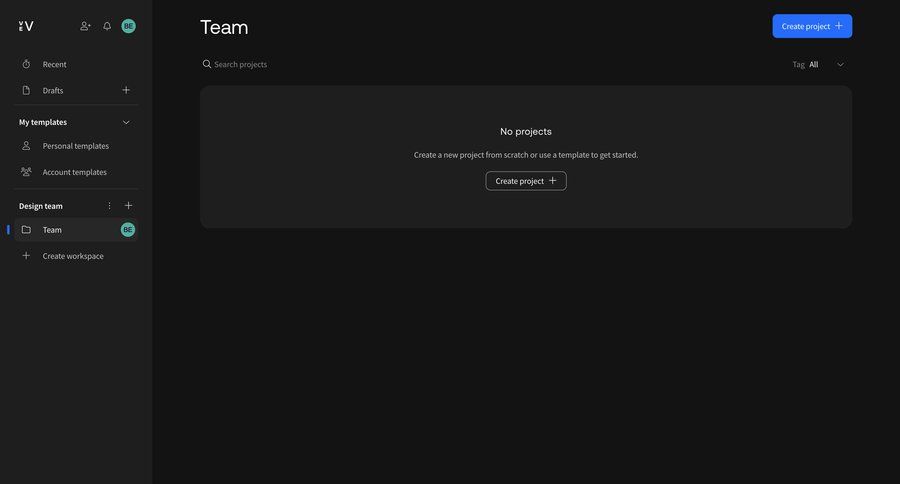Open the BE profile avatar at top

click(129, 26)
